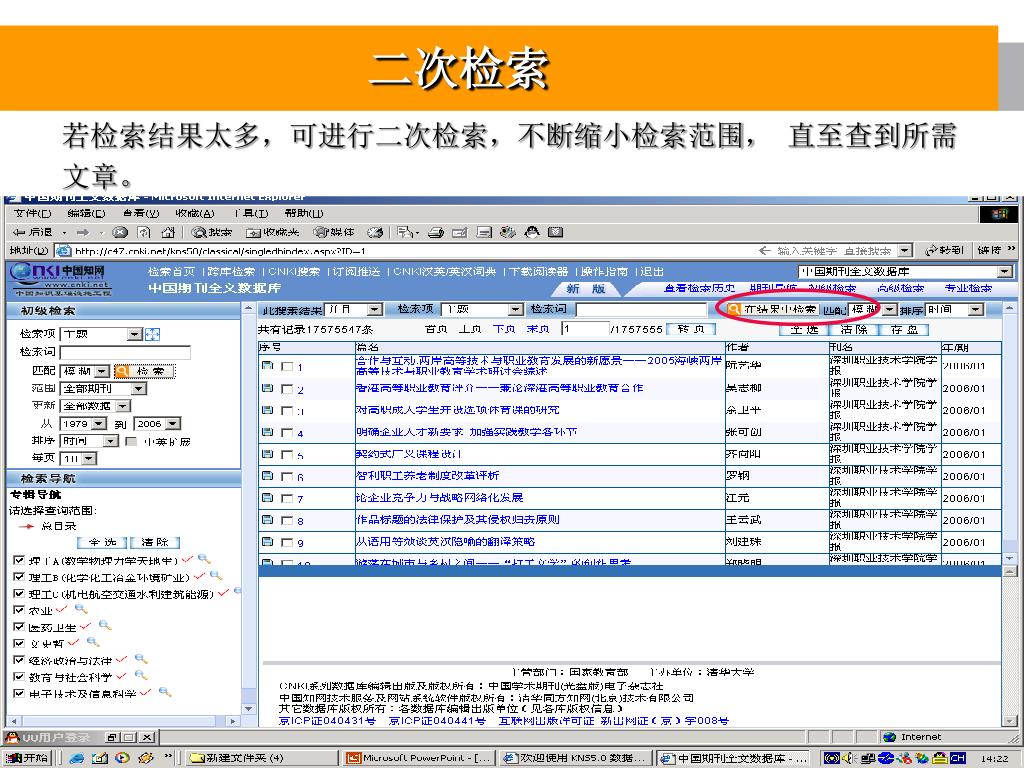Click the left panel vertical scrollbar down arrow
Viewport: 1024px width, 768px height.
pos(248,709)
